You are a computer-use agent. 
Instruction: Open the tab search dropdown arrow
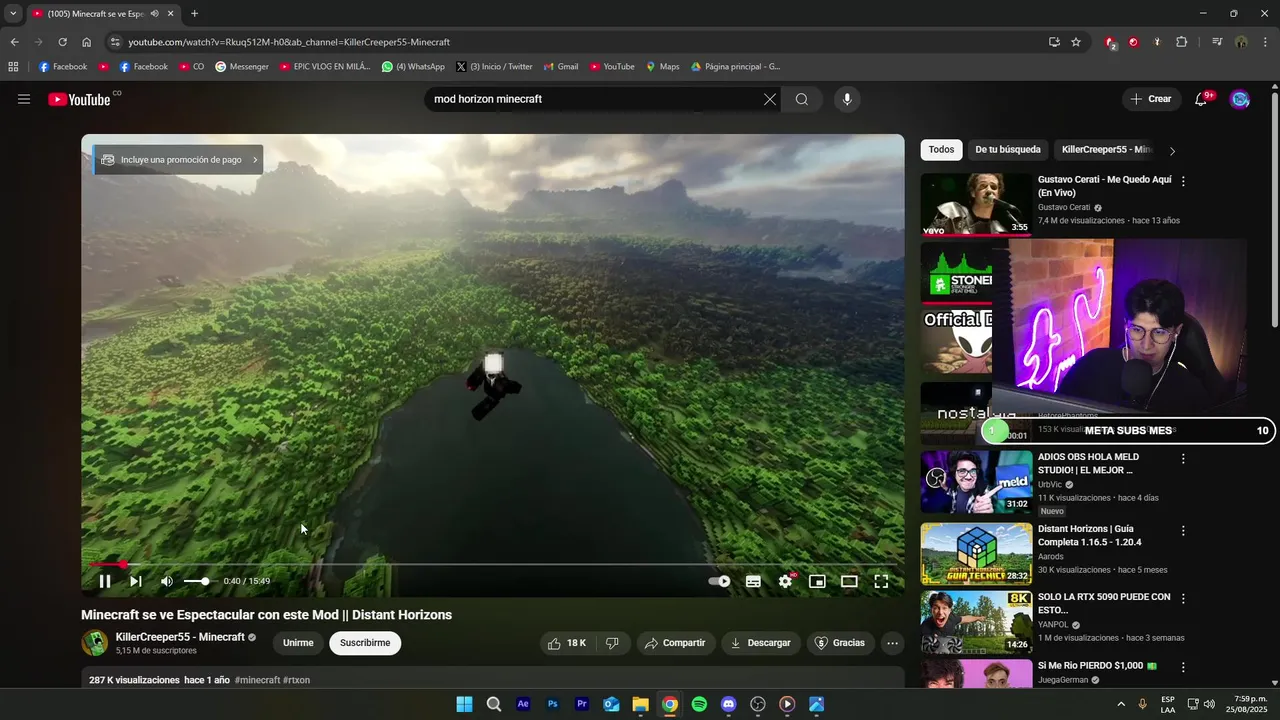13,14
